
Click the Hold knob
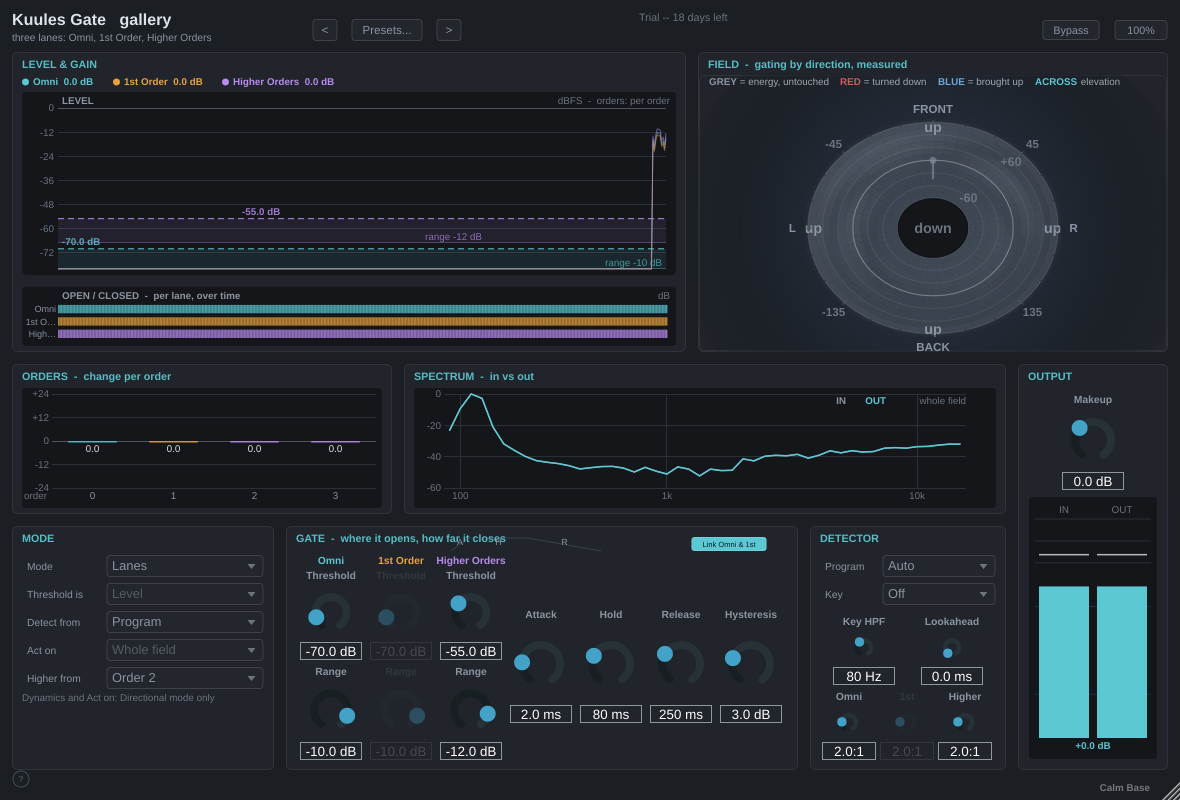610,664
